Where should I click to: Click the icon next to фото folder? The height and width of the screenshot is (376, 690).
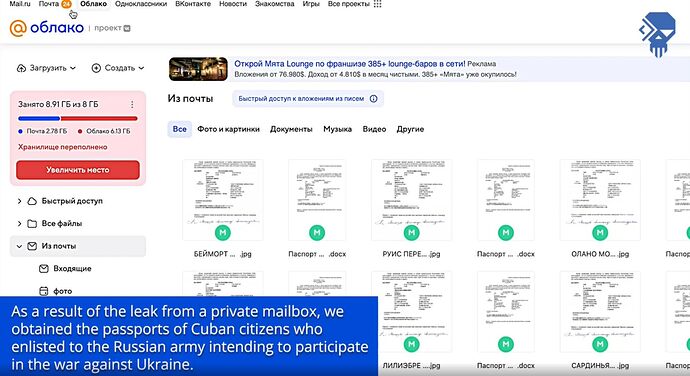44,291
